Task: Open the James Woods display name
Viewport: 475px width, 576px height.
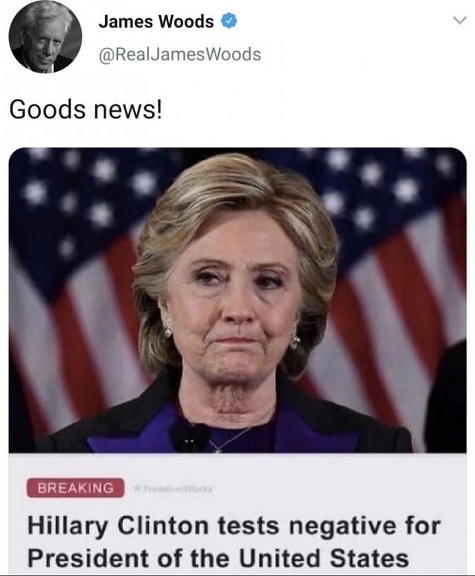Action: [x=156, y=22]
